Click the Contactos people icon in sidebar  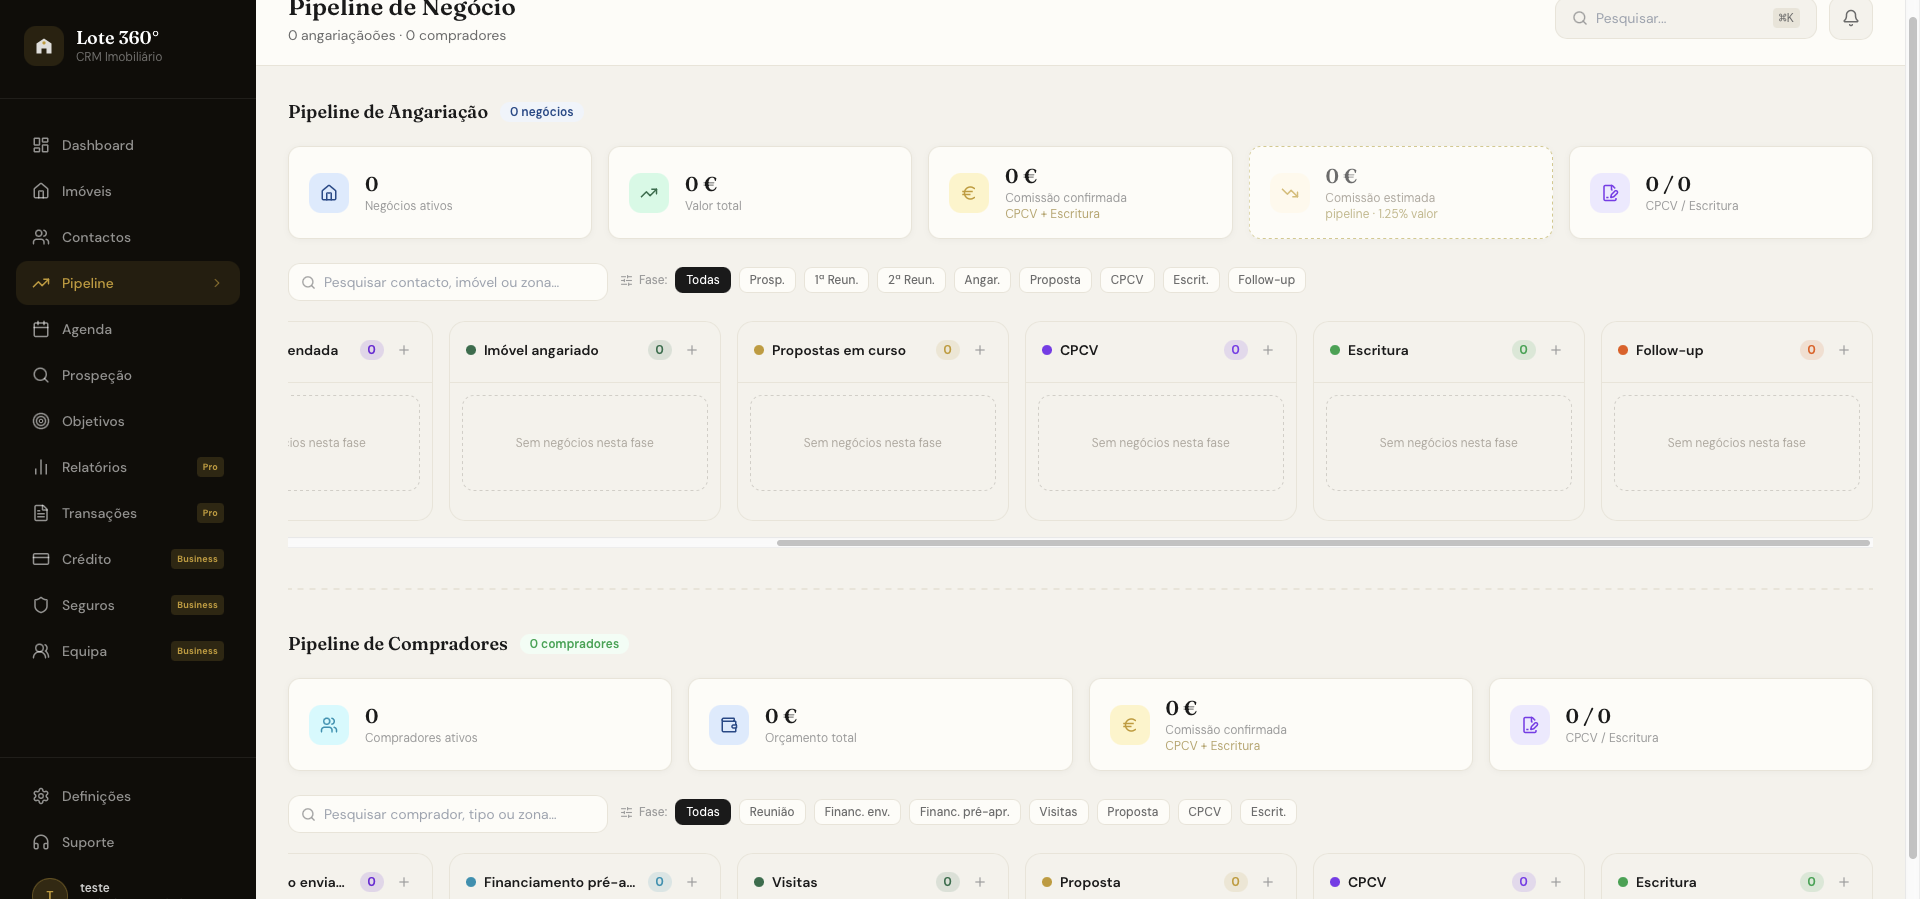41,237
